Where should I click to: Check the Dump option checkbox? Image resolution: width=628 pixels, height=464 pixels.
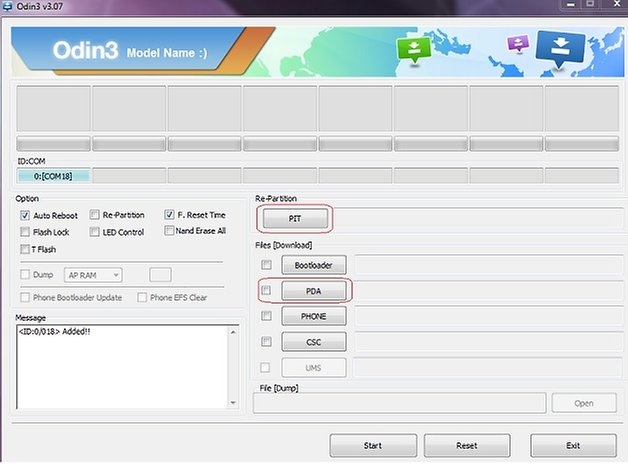tap(25, 274)
